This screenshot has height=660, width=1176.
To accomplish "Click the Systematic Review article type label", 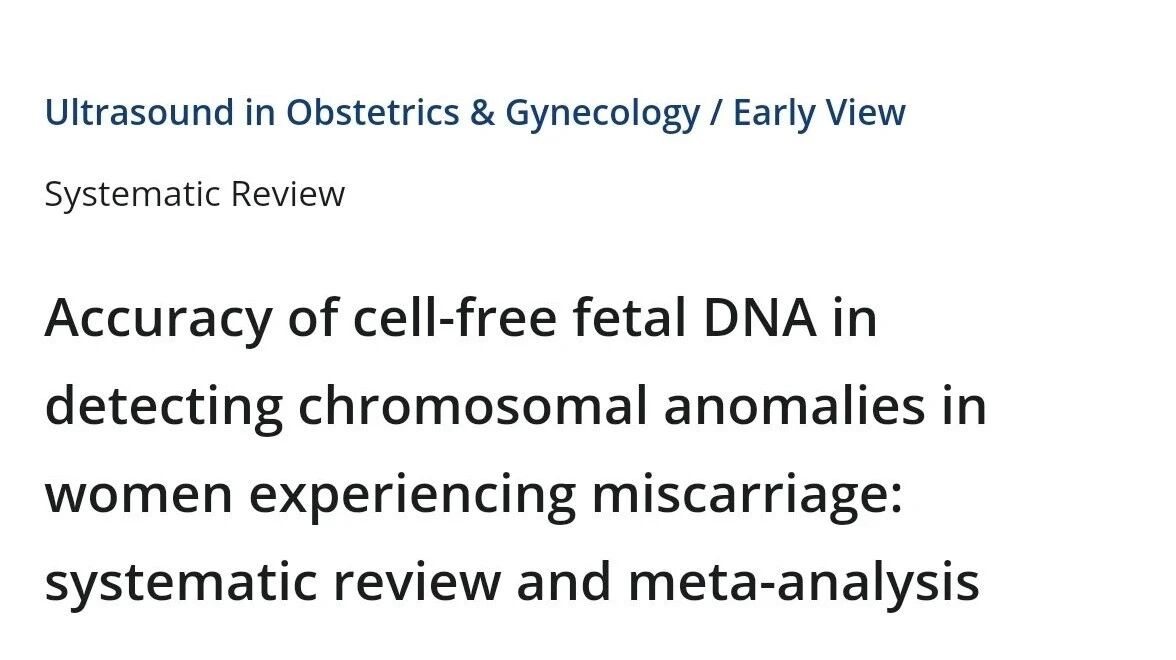I will click(x=194, y=193).
